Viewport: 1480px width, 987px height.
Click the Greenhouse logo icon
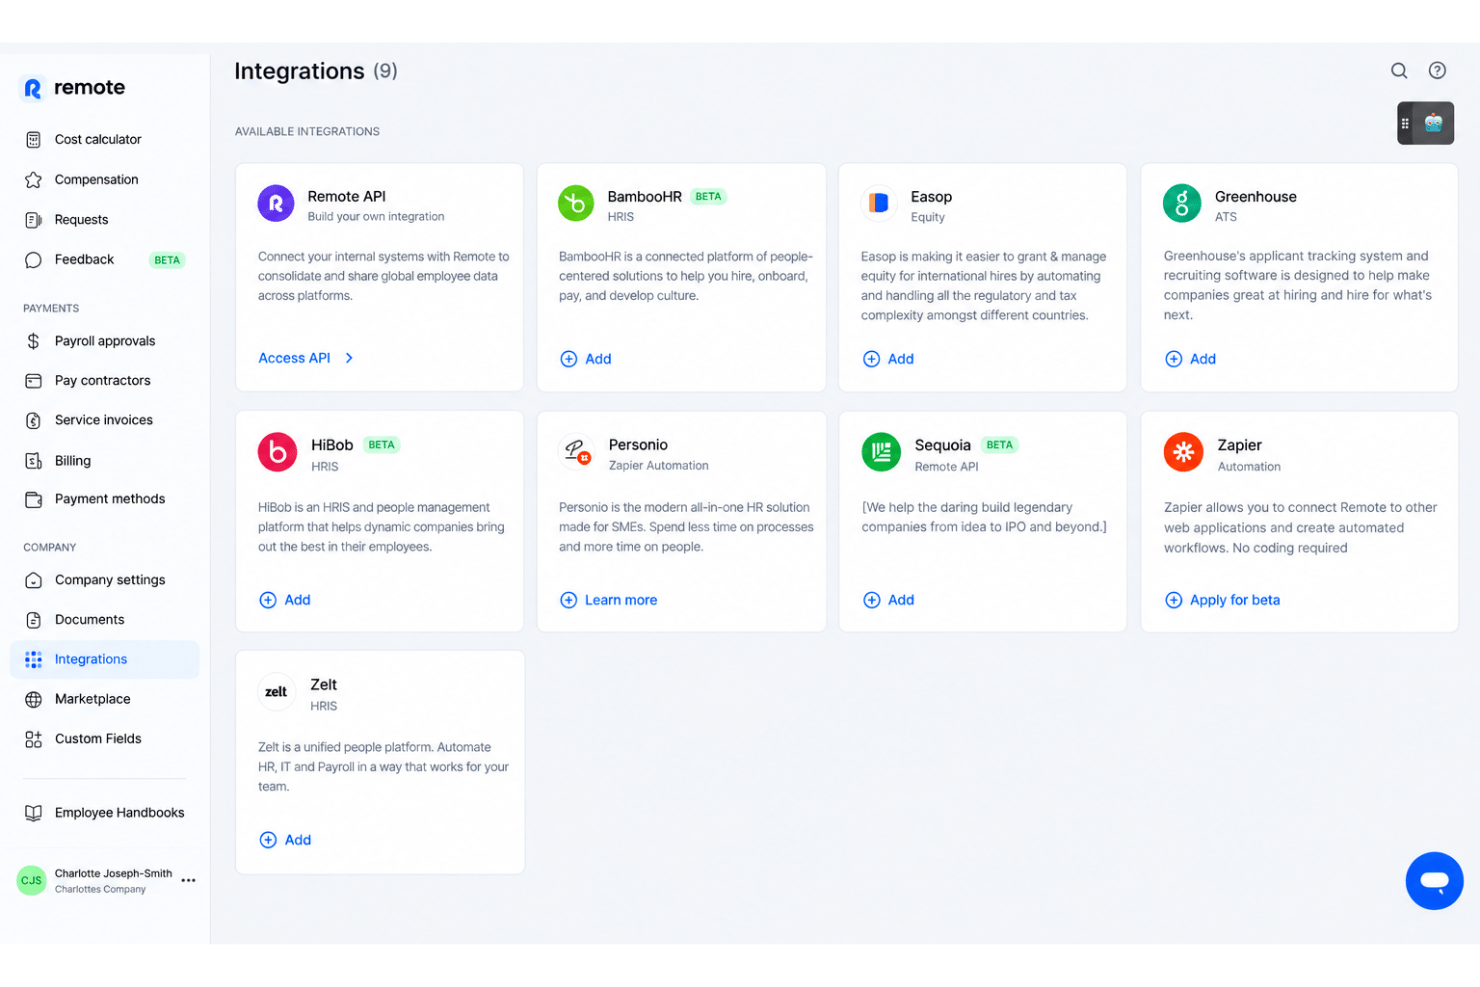point(1182,204)
